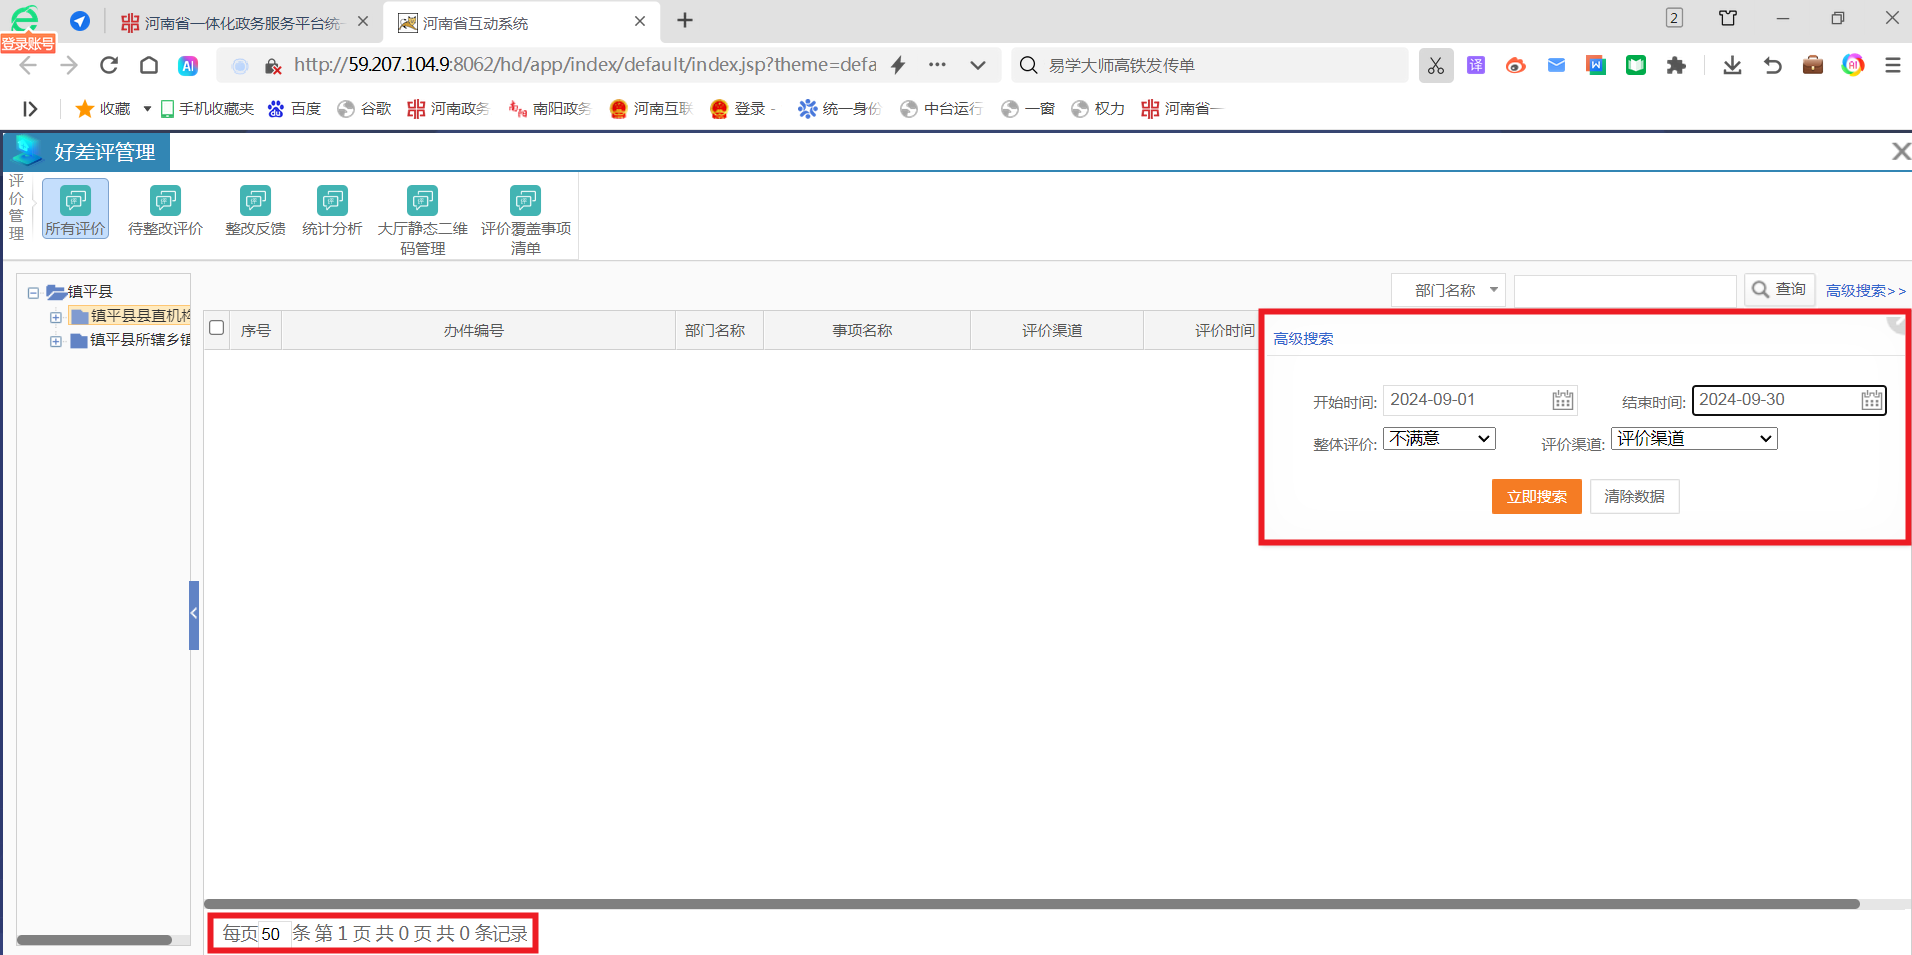Open the 评价渠道 dropdown in advanced search

[x=1694, y=438]
